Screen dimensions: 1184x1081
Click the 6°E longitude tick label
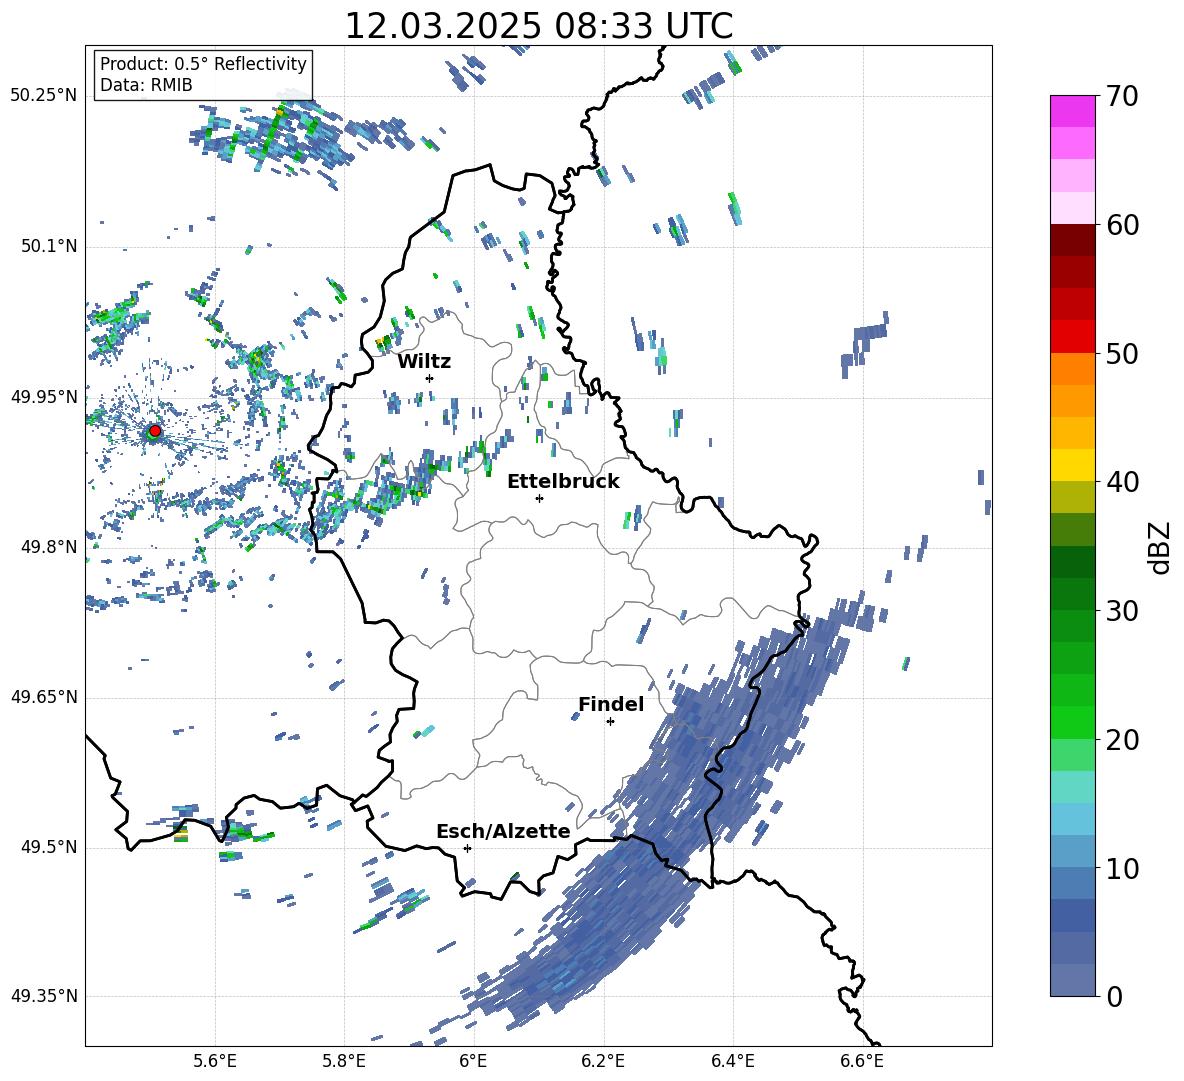pos(473,1061)
